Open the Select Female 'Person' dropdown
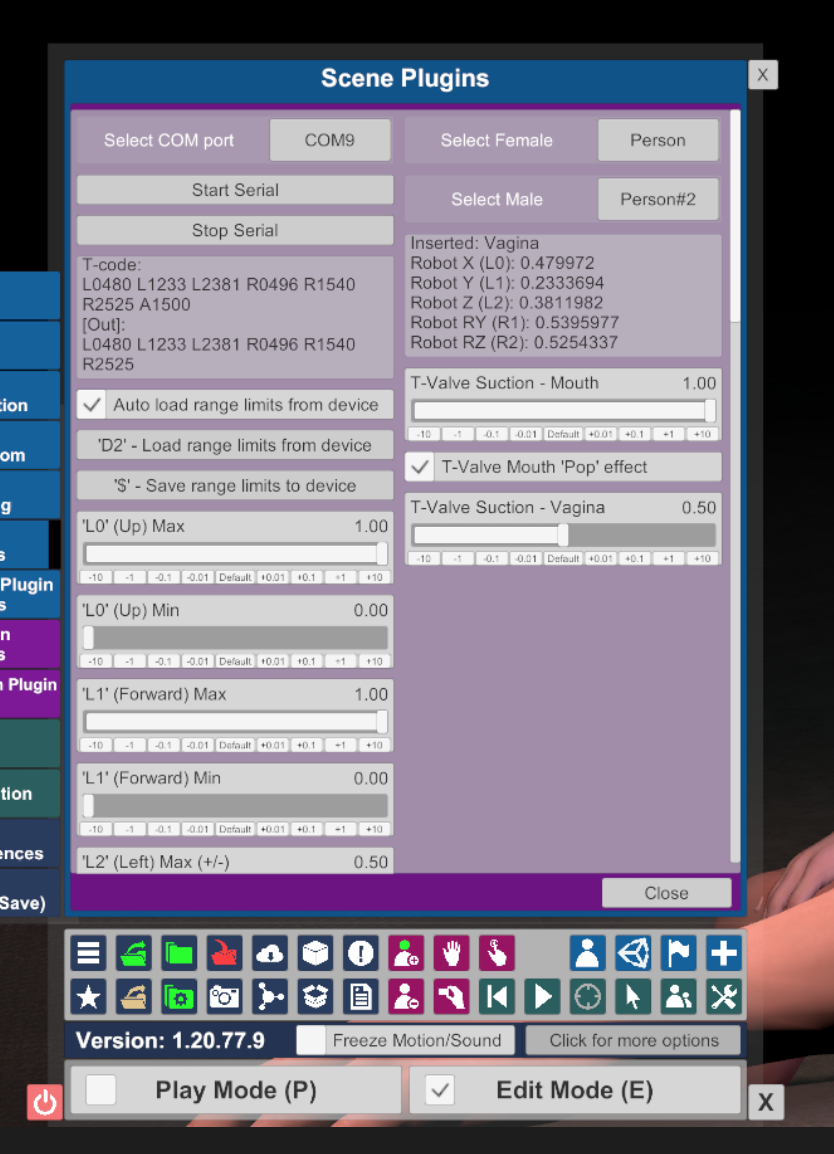Viewport: 834px width, 1154px height. point(658,140)
